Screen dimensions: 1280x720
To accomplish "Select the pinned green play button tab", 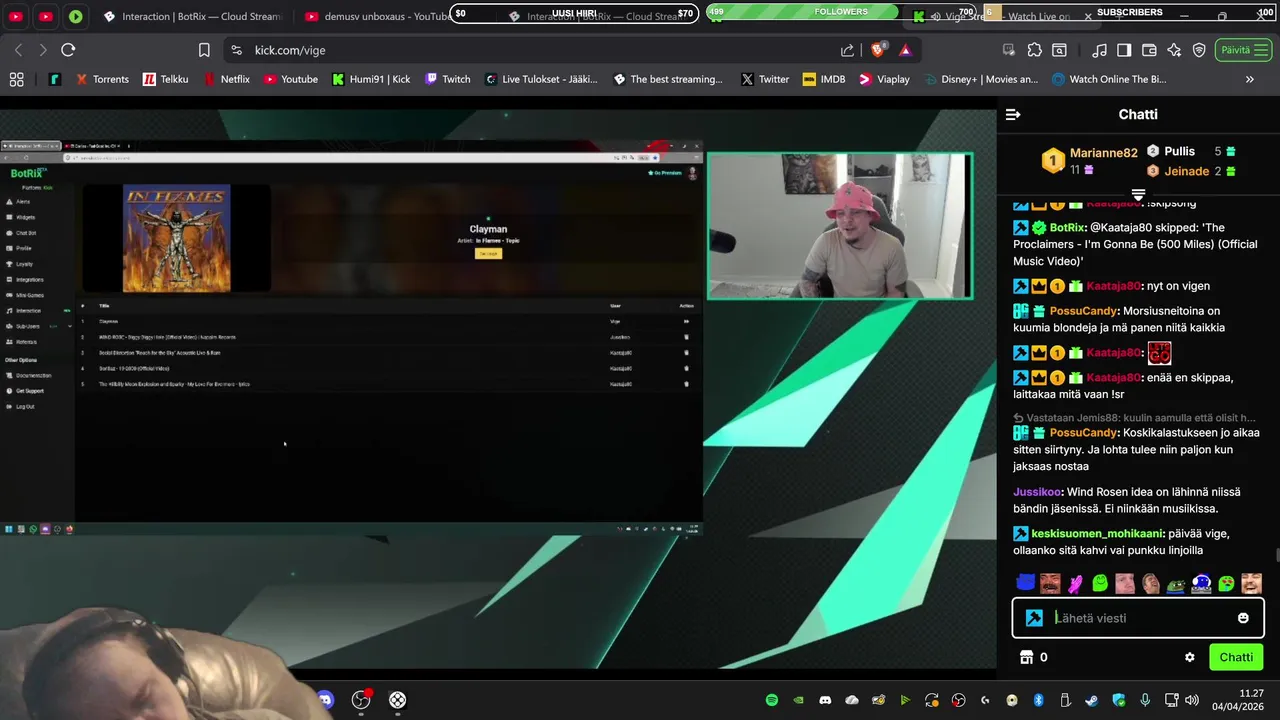I will [76, 16].
